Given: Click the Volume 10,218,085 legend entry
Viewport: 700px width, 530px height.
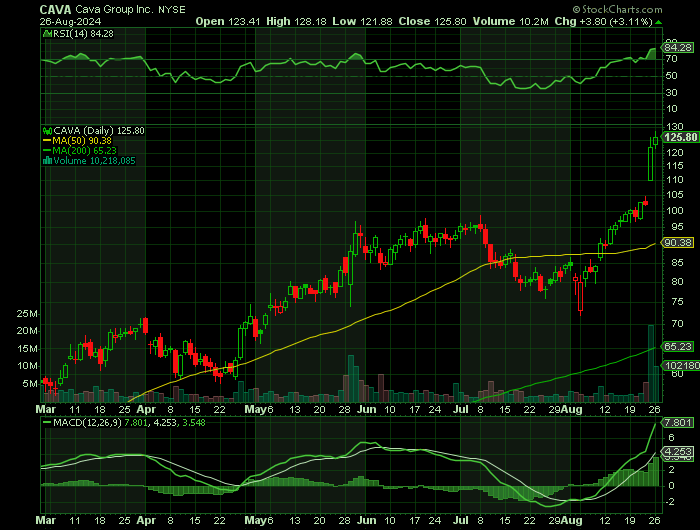Looking at the screenshot, I should click(x=94, y=161).
